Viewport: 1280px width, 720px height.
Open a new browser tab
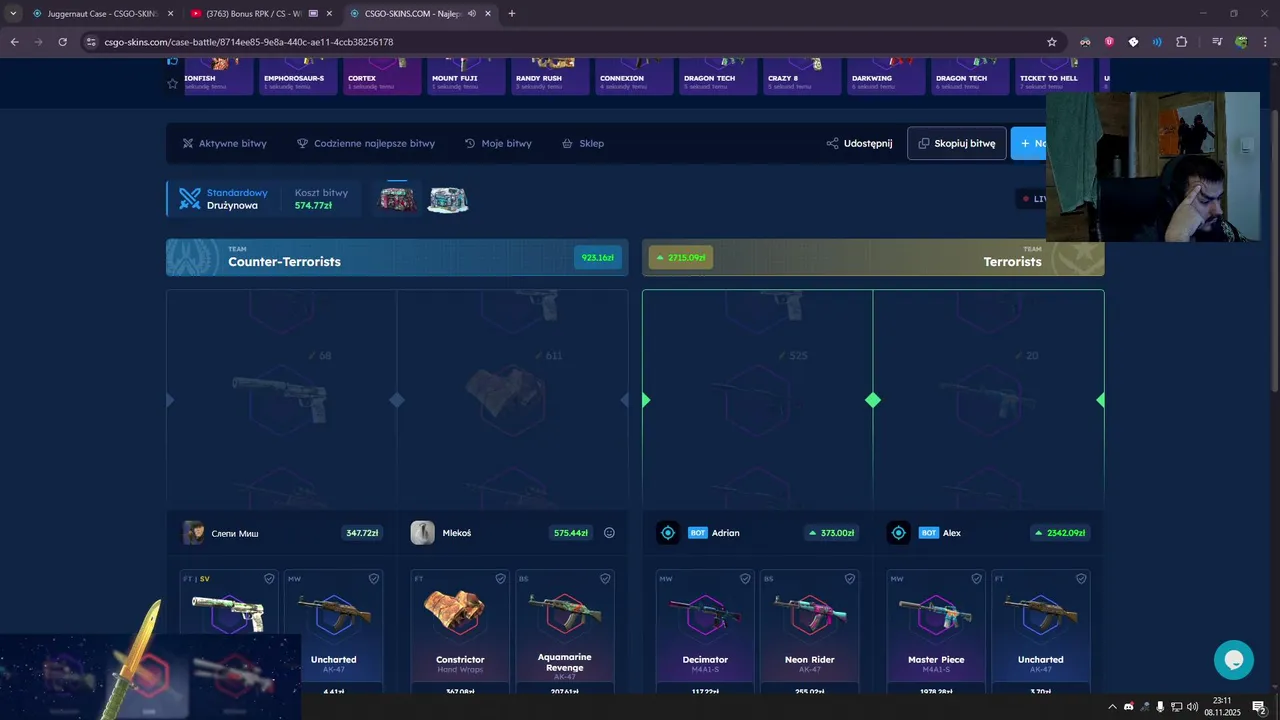[x=512, y=13]
